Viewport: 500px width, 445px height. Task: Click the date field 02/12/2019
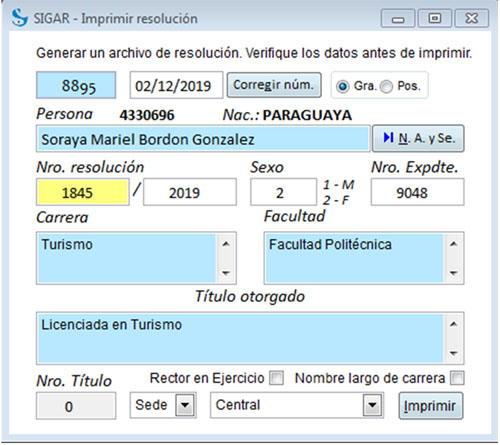pyautogui.click(x=176, y=85)
